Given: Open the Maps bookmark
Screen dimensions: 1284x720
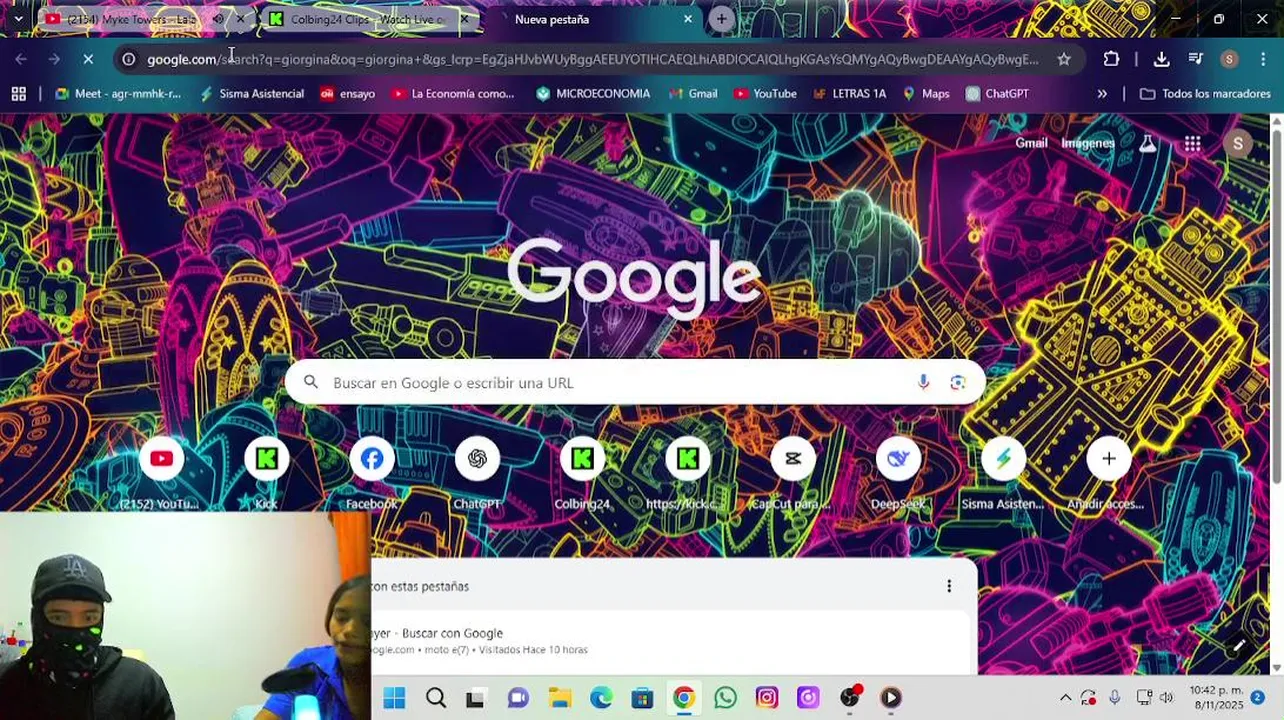Looking at the screenshot, I should click(926, 94).
